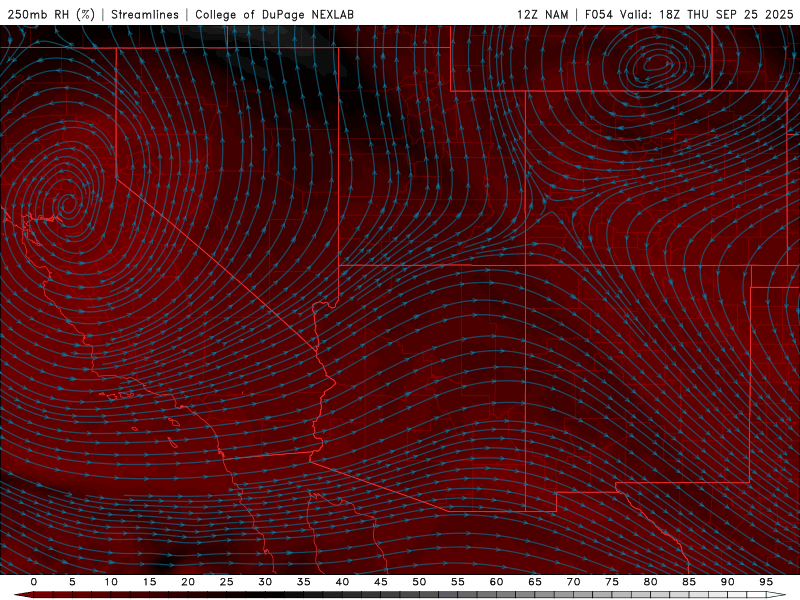Click the '12Z NAM' model label
Viewport: 800px width, 600px height.
click(543, 15)
